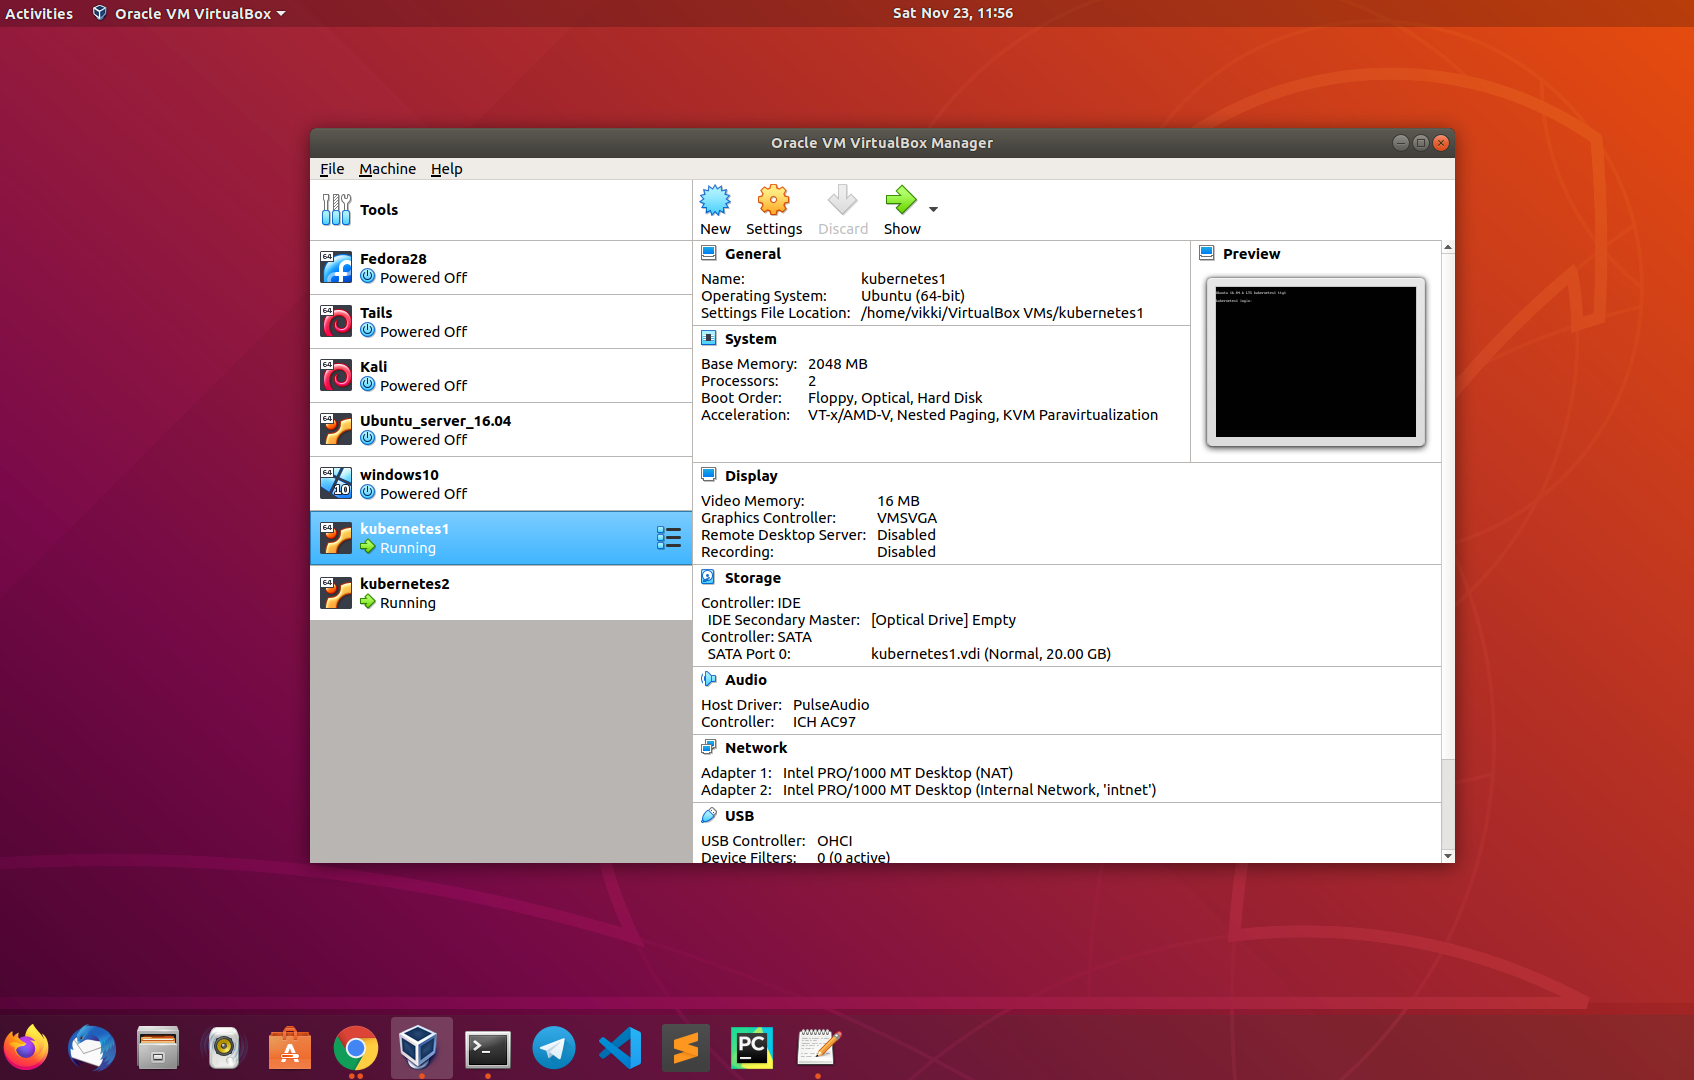Open the Oracle VM VirtualBox app menu
The image size is (1694, 1080).
coord(189,13)
